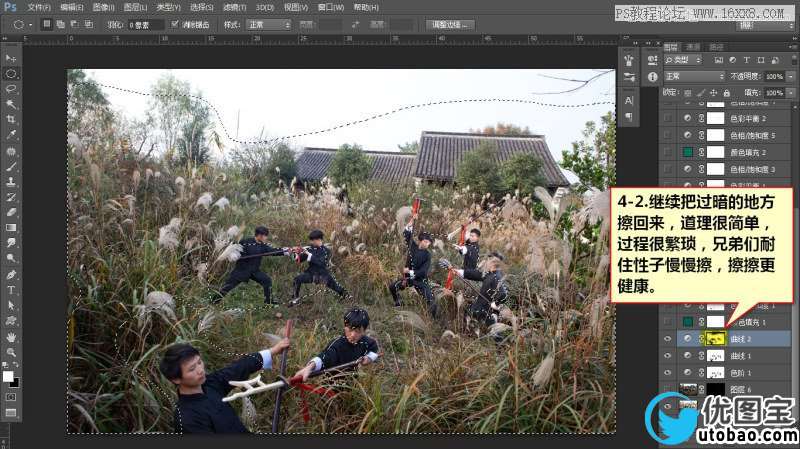
Task: Click the 调整边缘 button
Action: [450, 24]
